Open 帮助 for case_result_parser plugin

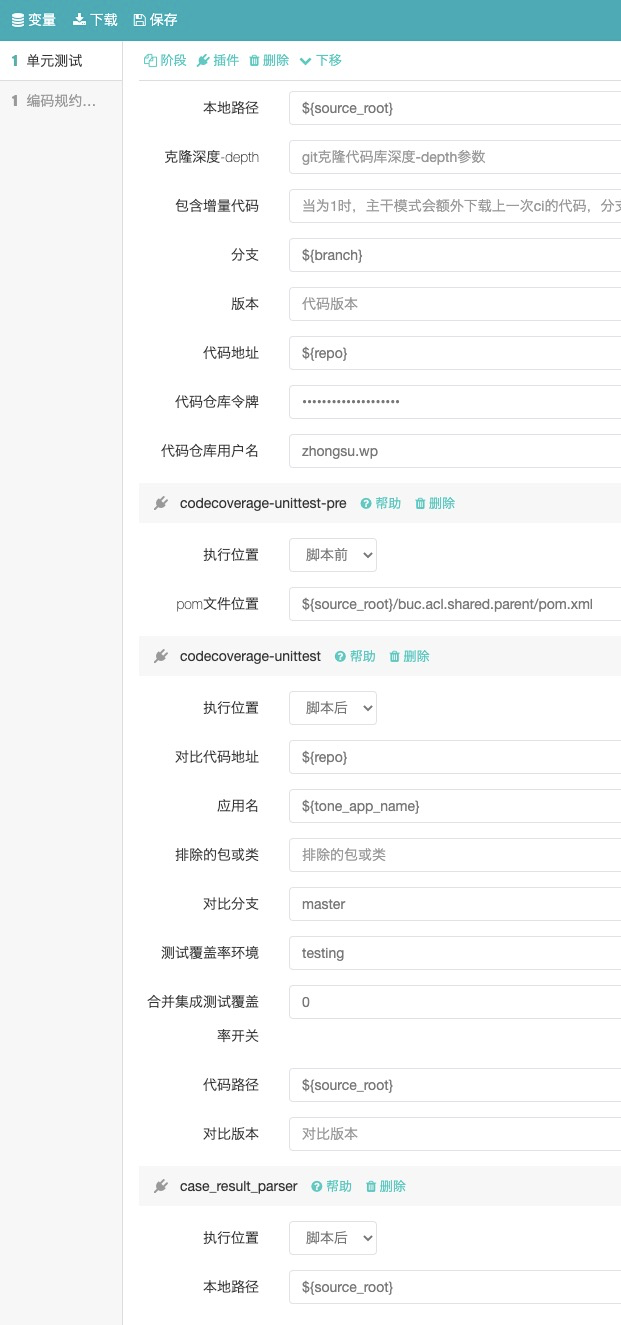point(331,1186)
